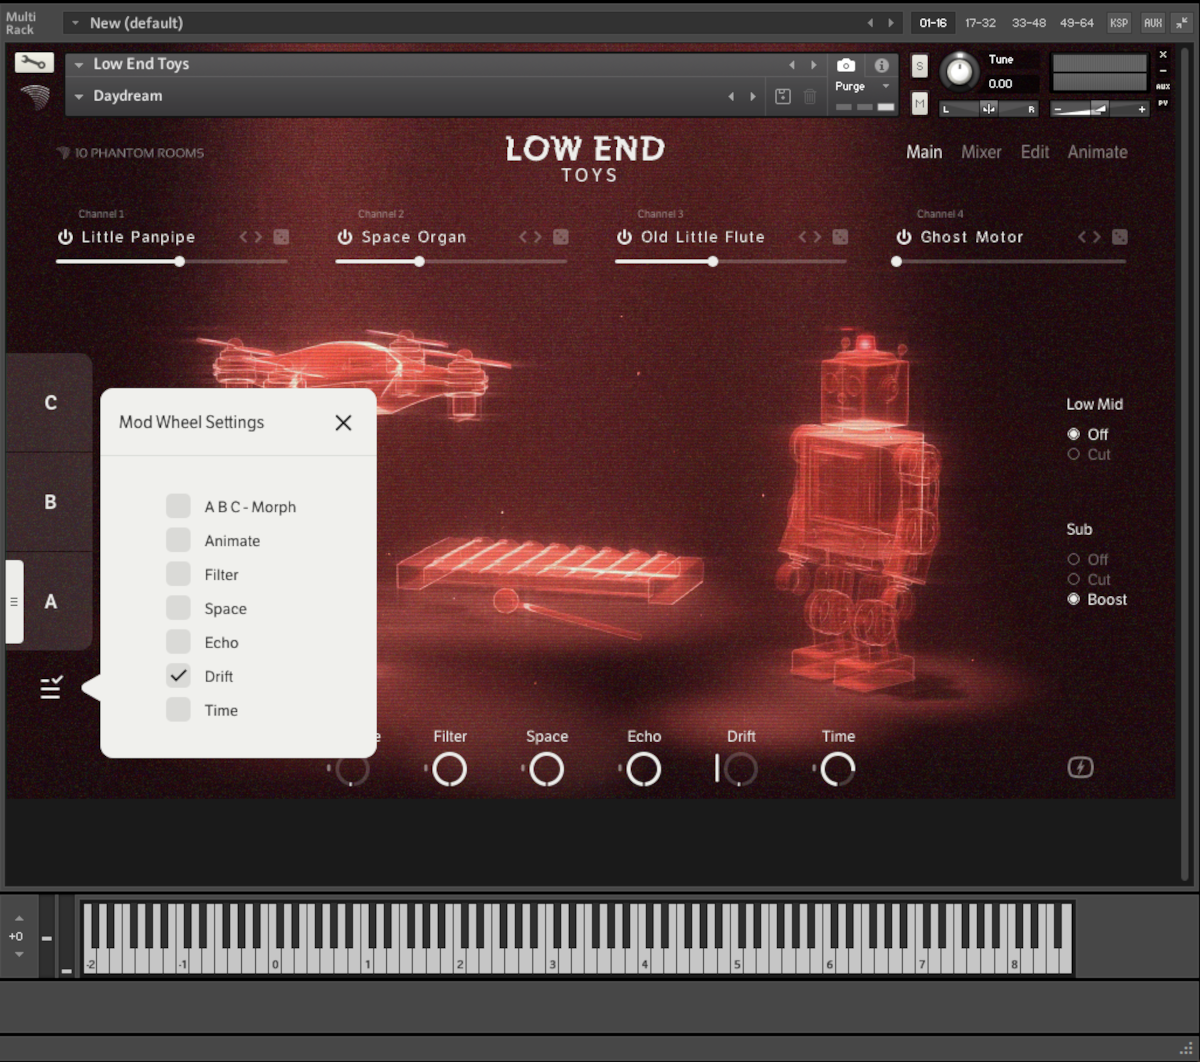
Task: Select morph slot B
Action: click(x=50, y=502)
